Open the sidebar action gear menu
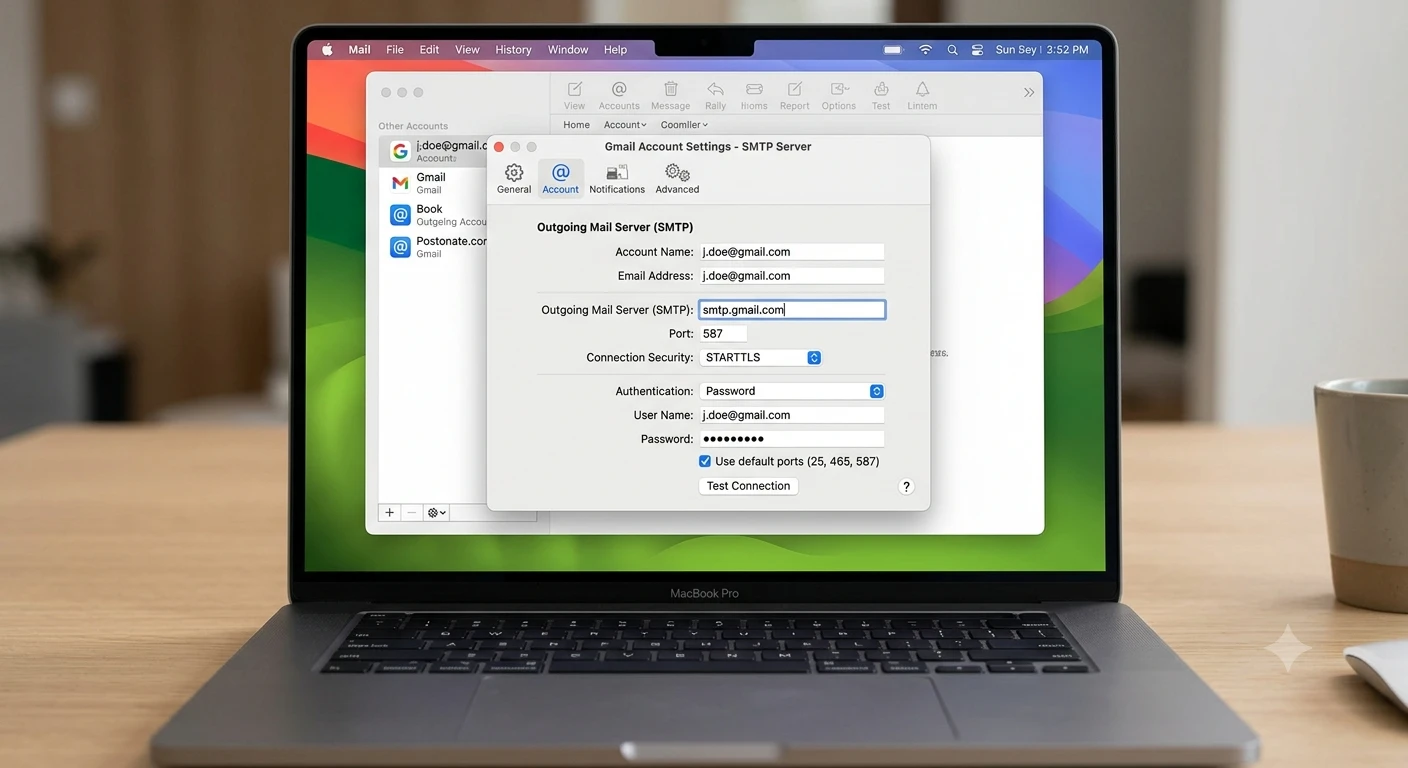The image size is (1408, 768). pyautogui.click(x=437, y=512)
